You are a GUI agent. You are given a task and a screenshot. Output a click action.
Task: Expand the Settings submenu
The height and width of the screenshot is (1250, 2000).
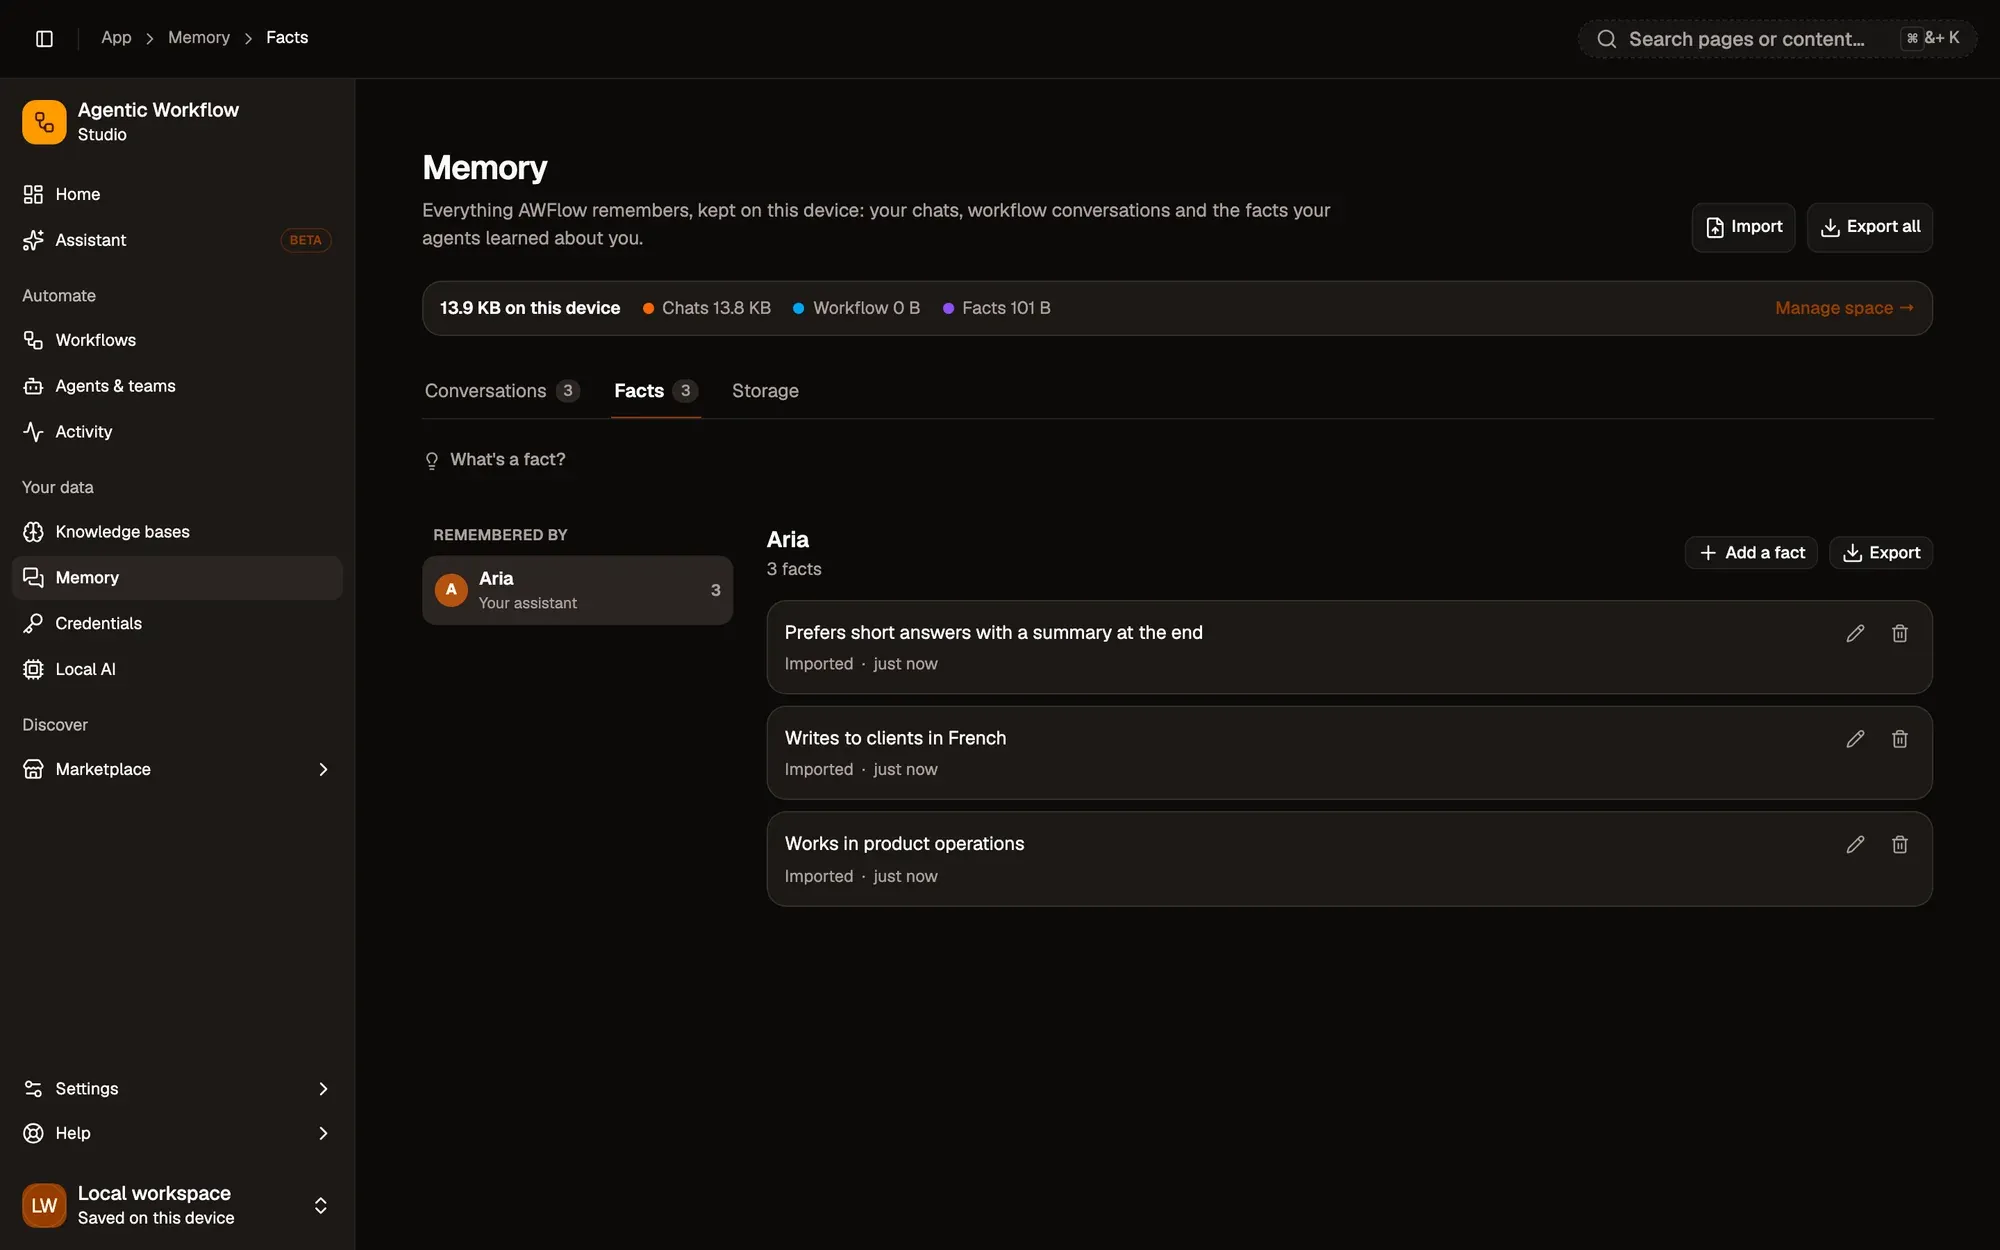tap(322, 1089)
